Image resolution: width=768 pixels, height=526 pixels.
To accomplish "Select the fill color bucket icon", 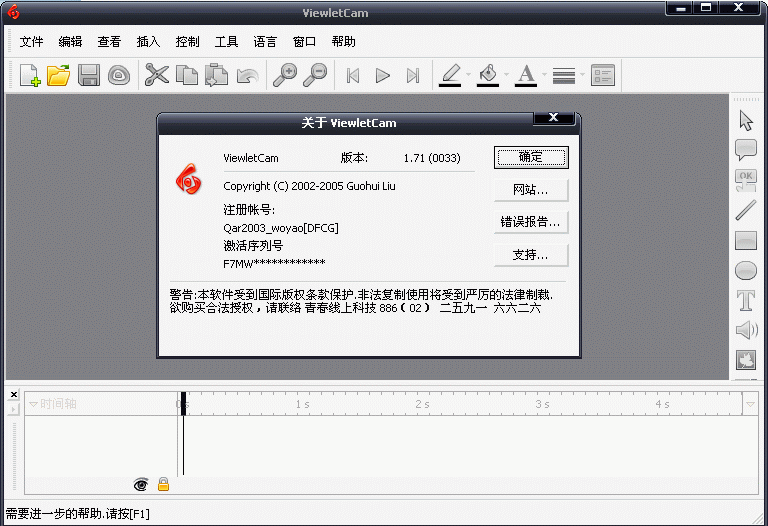I will coord(488,75).
